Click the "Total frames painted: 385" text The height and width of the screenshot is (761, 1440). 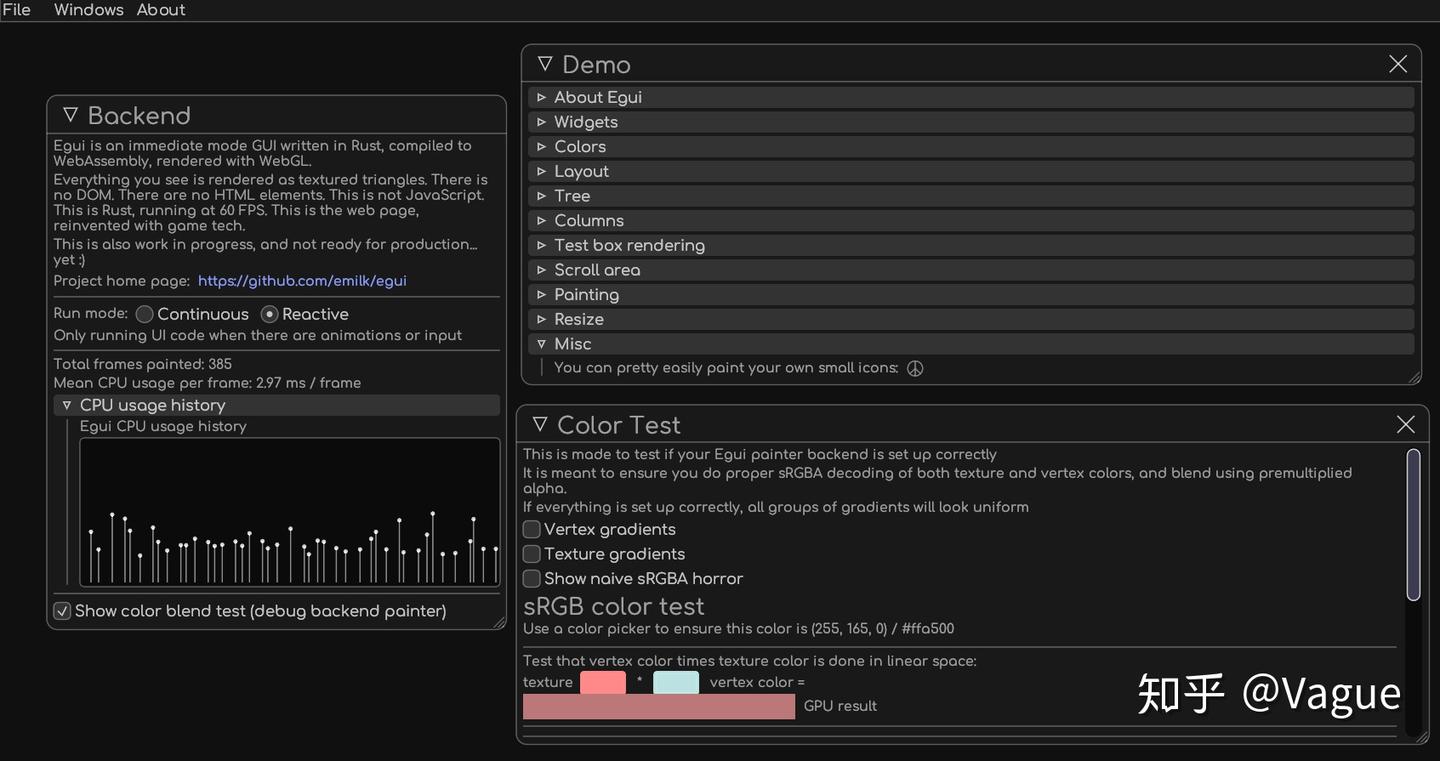(143, 364)
